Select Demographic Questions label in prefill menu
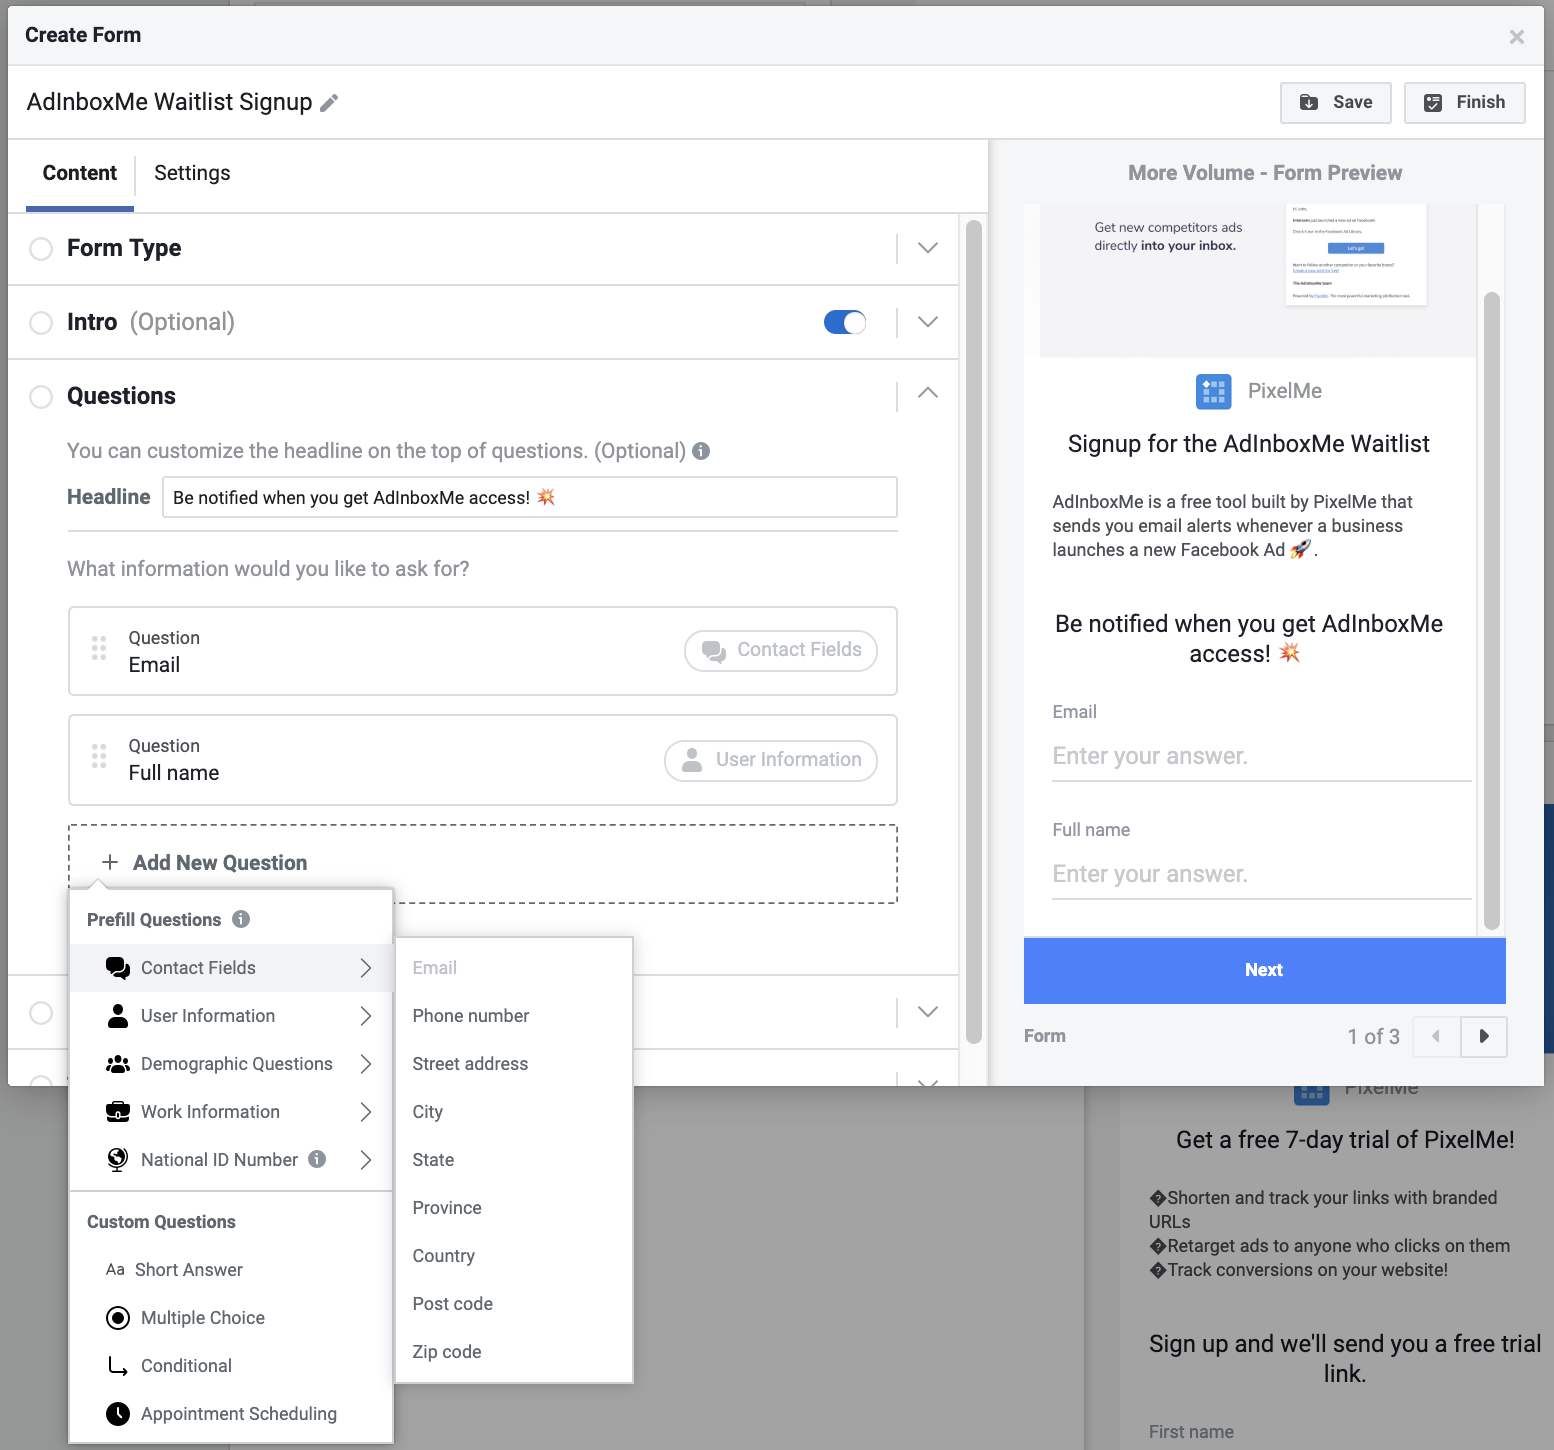Image resolution: width=1554 pixels, height=1450 pixels. (x=237, y=1064)
